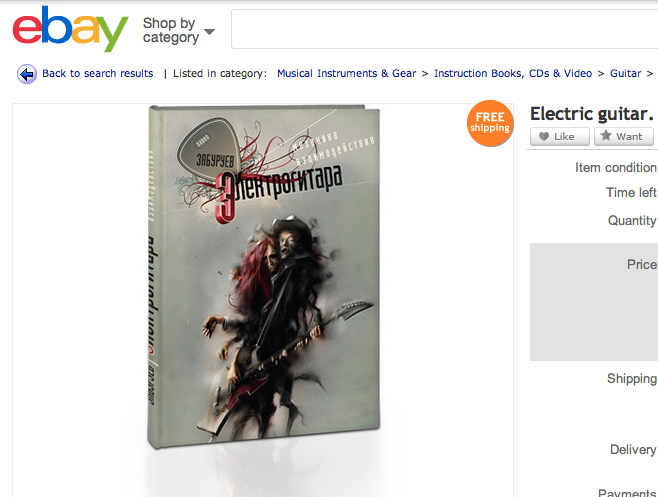The image size is (658, 497).
Task: Click the orange FREE shipping badge
Action: 490,123
